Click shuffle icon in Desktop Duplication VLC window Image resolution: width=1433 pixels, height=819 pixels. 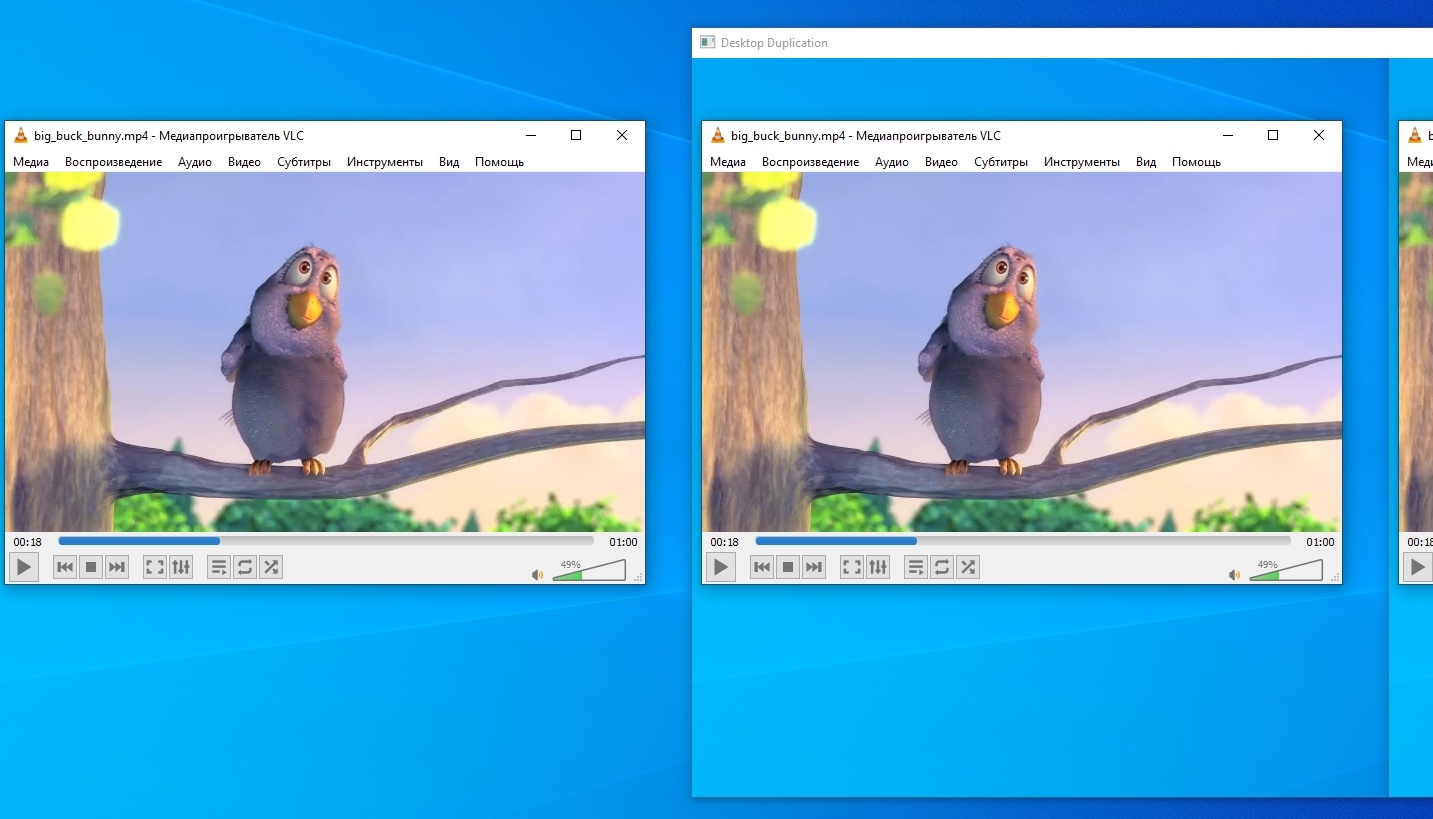968,568
